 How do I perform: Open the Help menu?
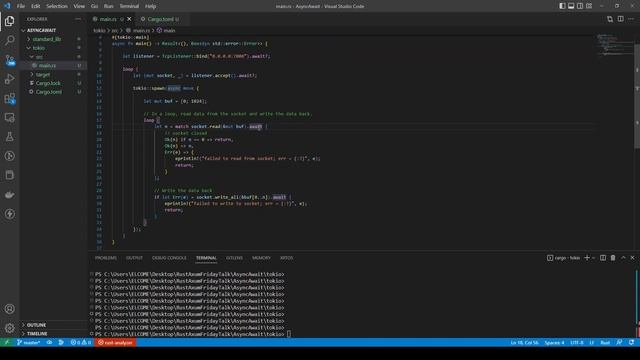pyautogui.click(x=151, y=6)
